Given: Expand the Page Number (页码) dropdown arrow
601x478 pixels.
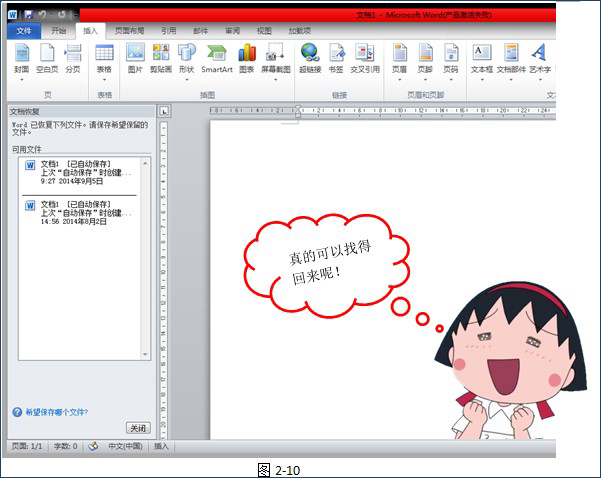Looking at the screenshot, I should point(451,80).
